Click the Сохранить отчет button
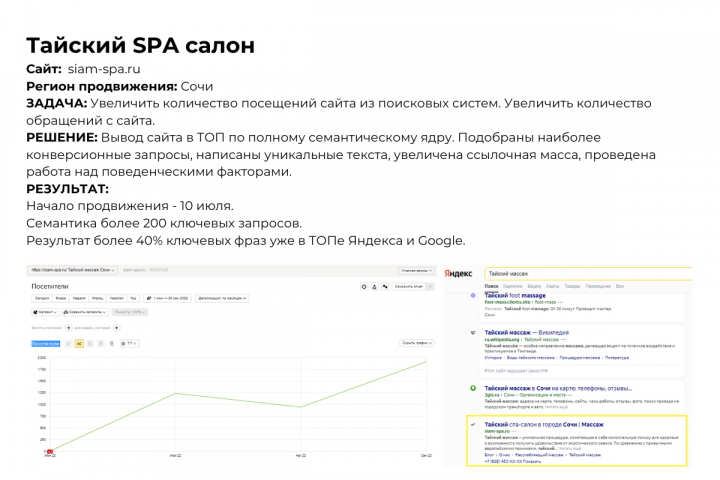The image size is (720, 480). coord(409,287)
